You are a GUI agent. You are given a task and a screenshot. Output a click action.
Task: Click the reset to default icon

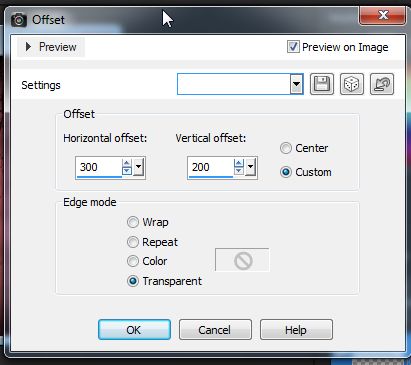[382, 84]
